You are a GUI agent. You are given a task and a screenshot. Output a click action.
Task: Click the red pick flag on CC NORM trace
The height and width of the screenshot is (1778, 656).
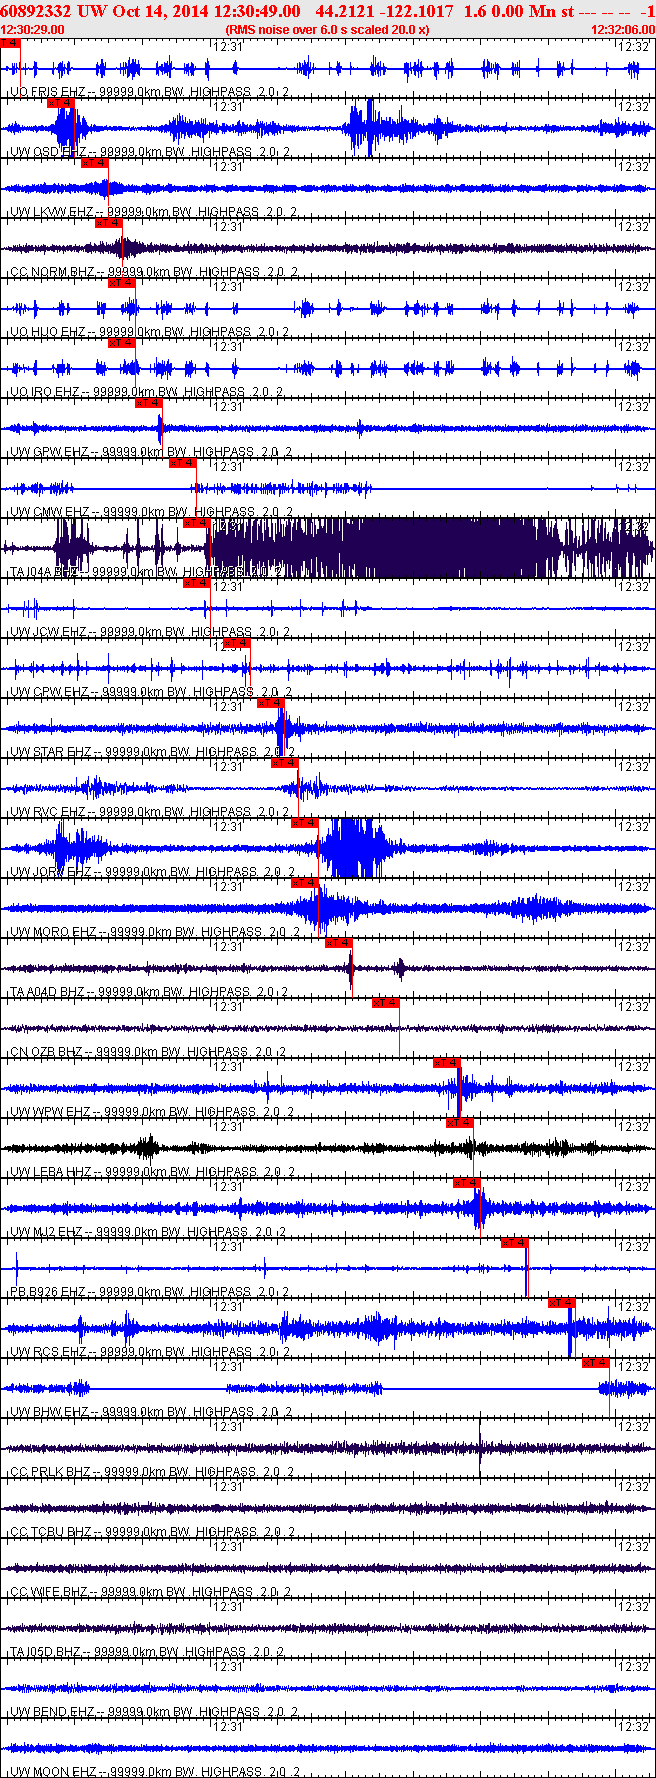click(109, 223)
